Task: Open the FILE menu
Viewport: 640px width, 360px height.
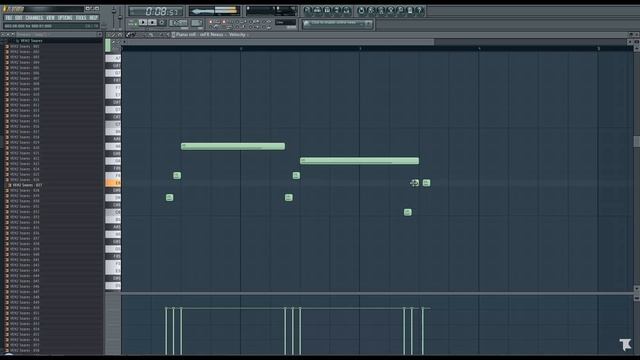Action: tap(9, 18)
